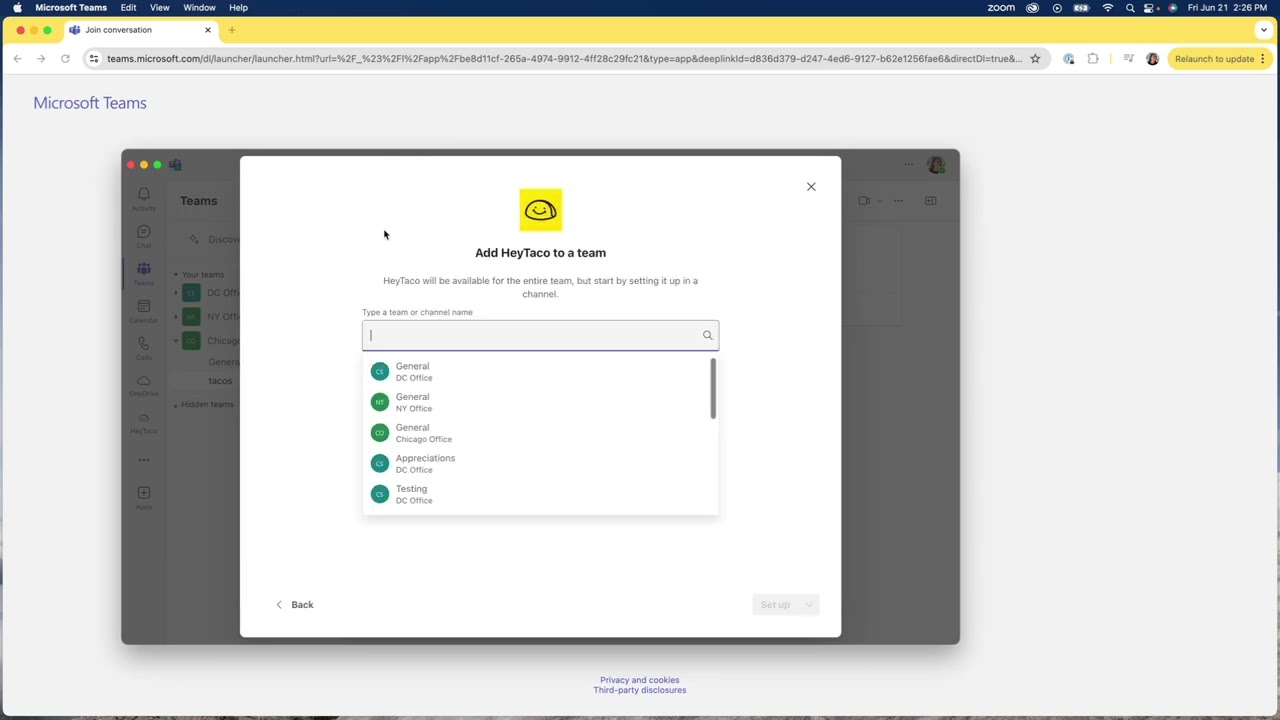Screen dimensions: 1280x720
Task: Open the Chrome profile avatar
Action: pyautogui.click(x=1152, y=59)
